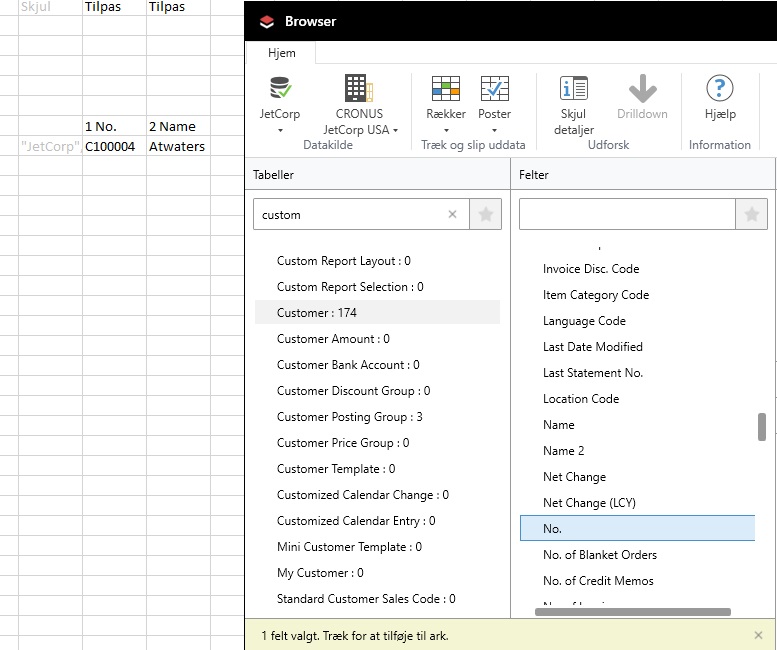This screenshot has width=777, height=650.
Task: Select field No. of Credit Memos
Action: pos(598,581)
